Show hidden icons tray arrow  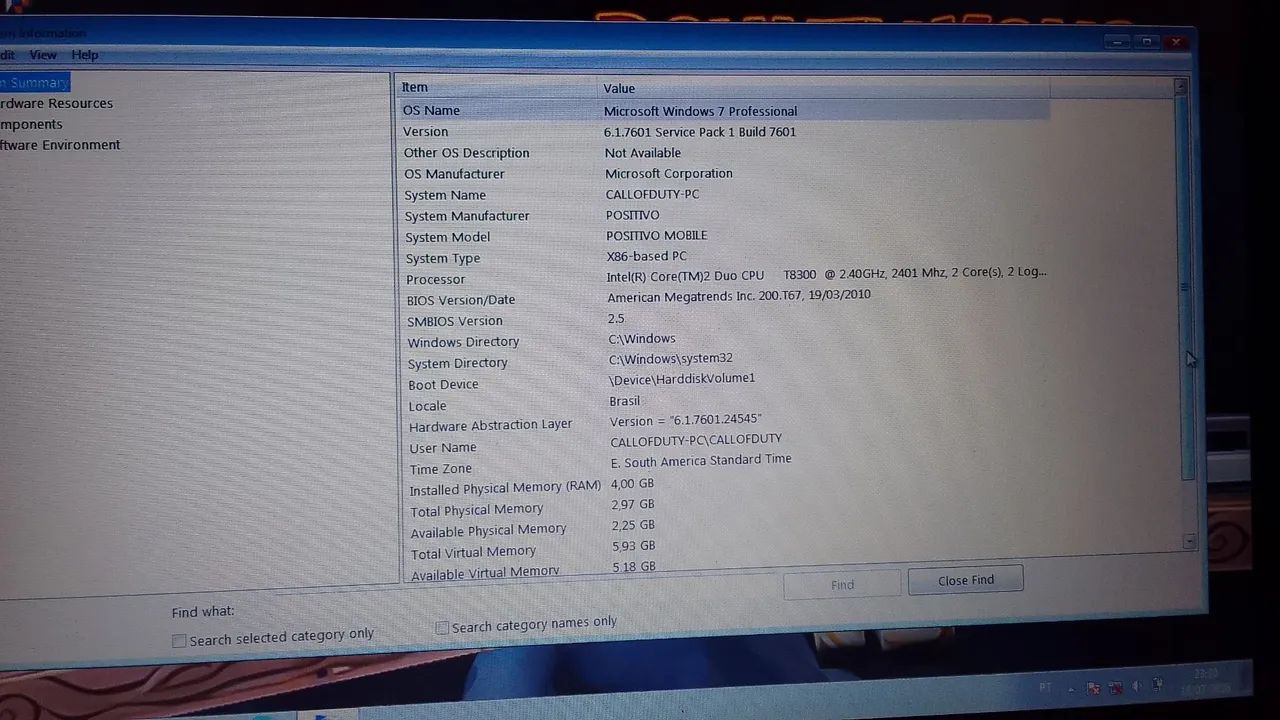1072,689
